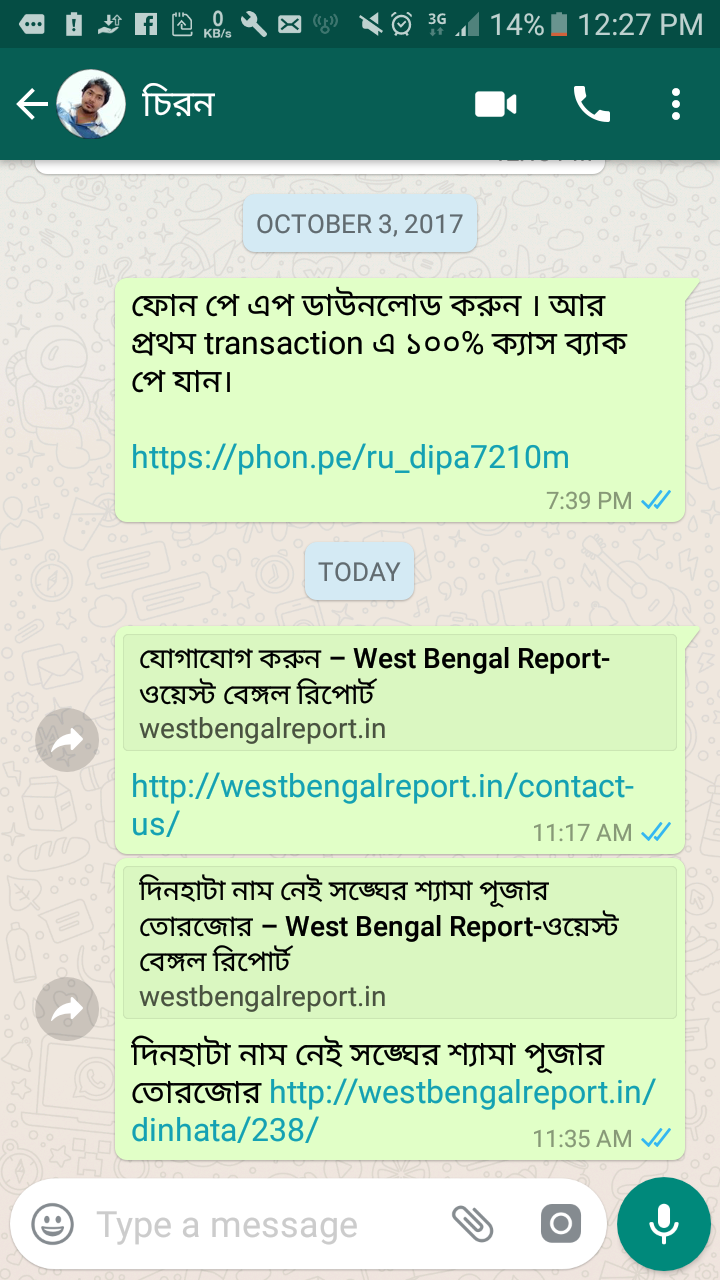Viewport: 720px width, 1280px height.
Task: Forward the dinhata/238 link message
Action: (x=67, y=1010)
